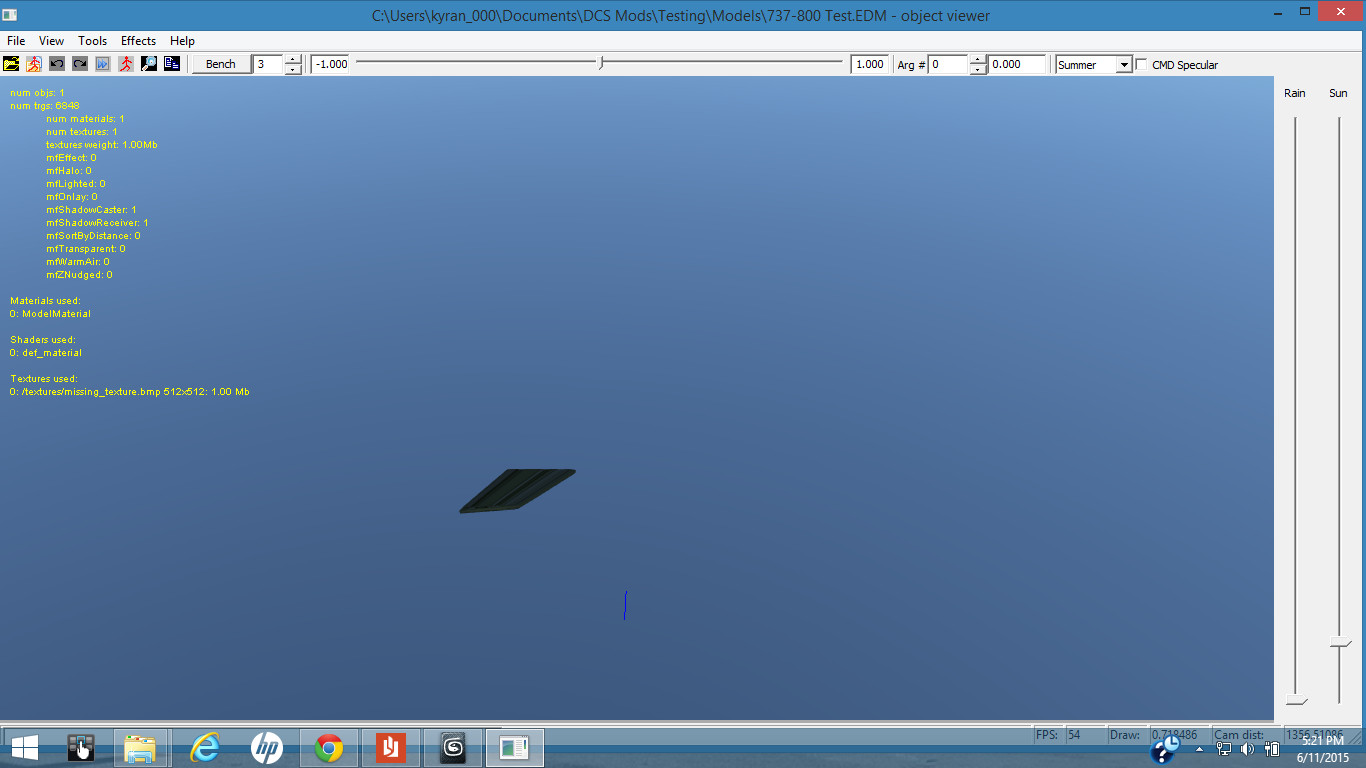This screenshot has width=1366, height=768.
Task: Click the network tray icon
Action: click(x=1224, y=749)
